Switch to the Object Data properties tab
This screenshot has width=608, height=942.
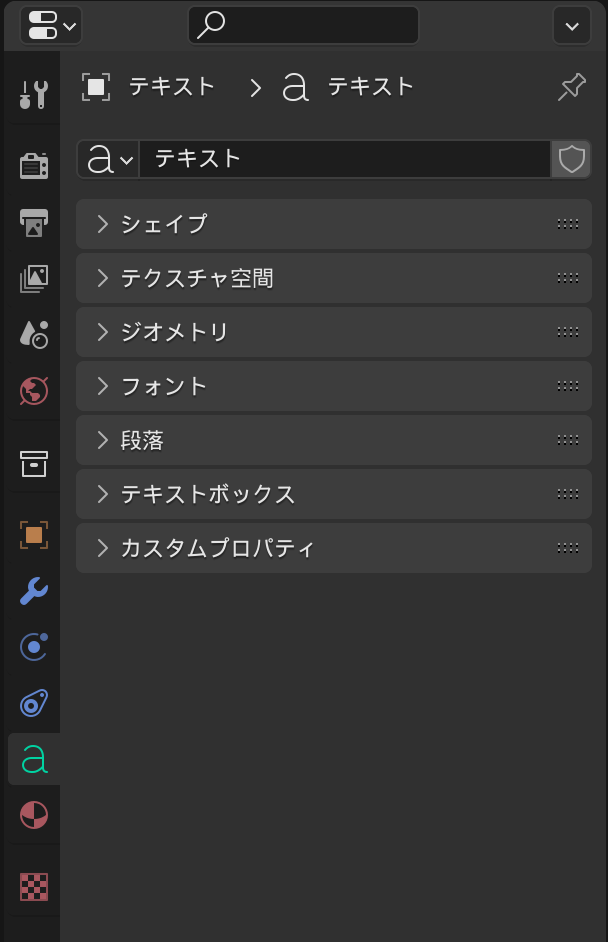pyautogui.click(x=33, y=759)
